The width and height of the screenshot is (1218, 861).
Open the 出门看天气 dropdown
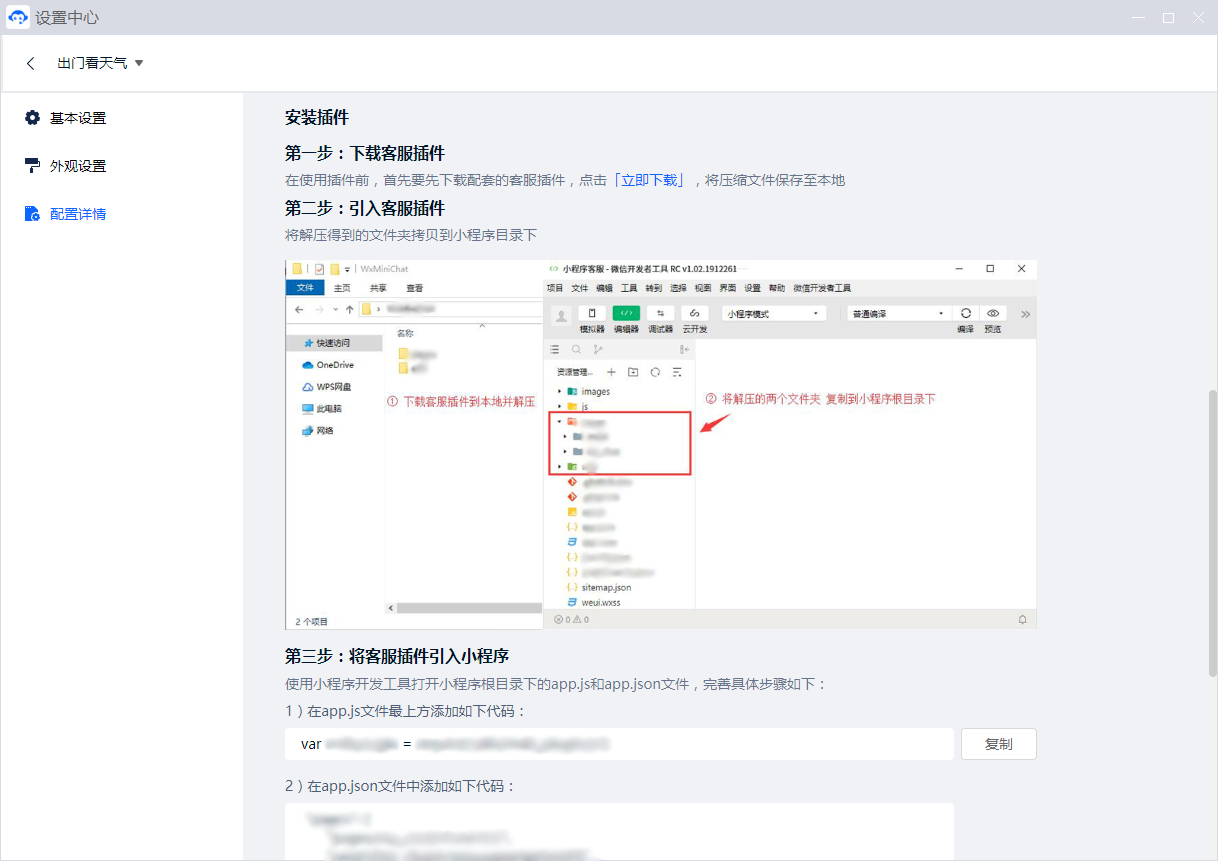[x=101, y=63]
